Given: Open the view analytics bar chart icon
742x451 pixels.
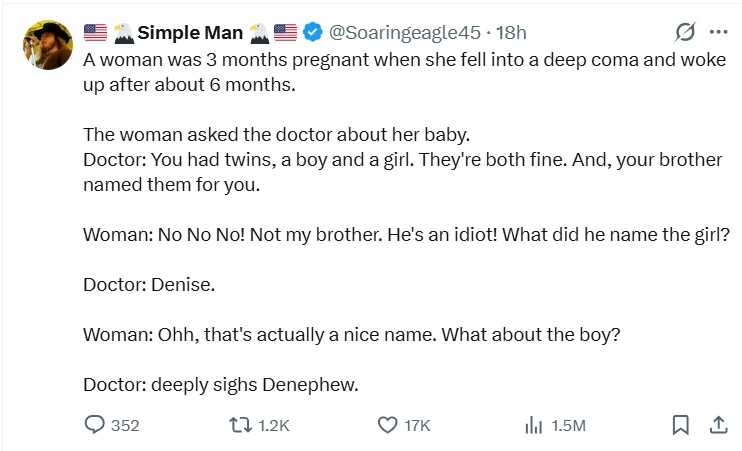Looking at the screenshot, I should point(533,425).
